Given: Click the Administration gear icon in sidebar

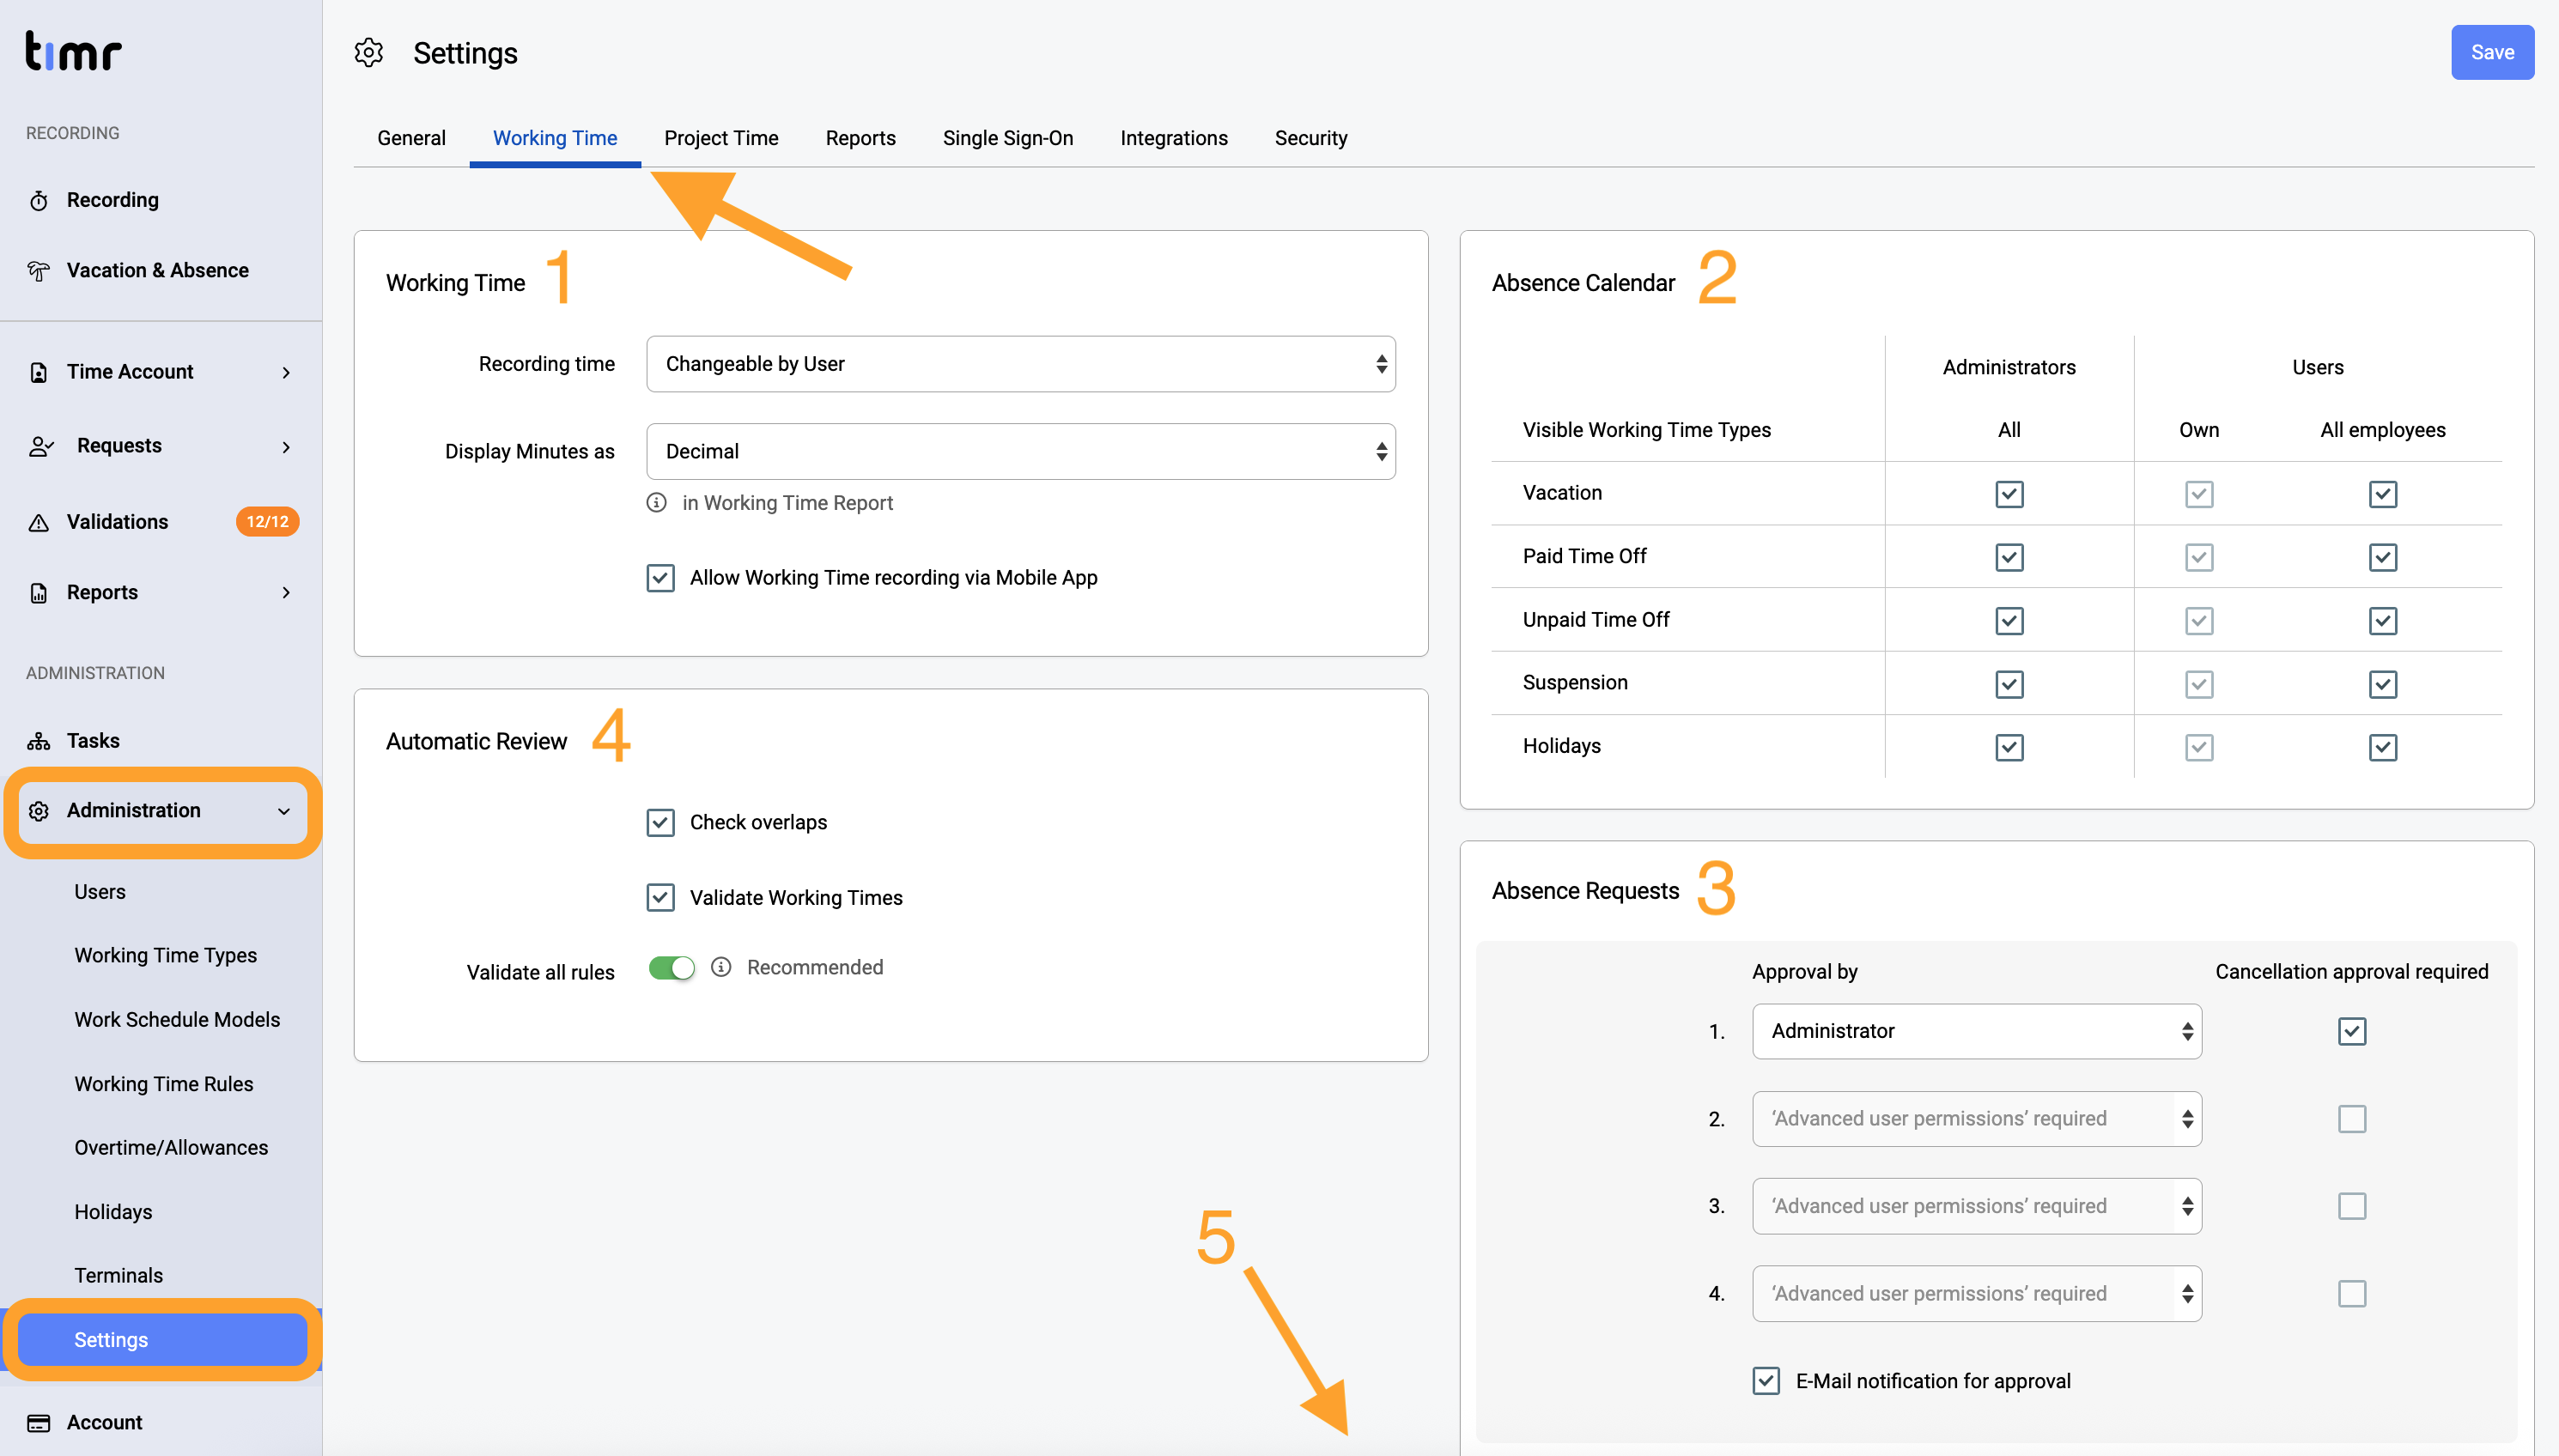Looking at the screenshot, I should point(39,811).
